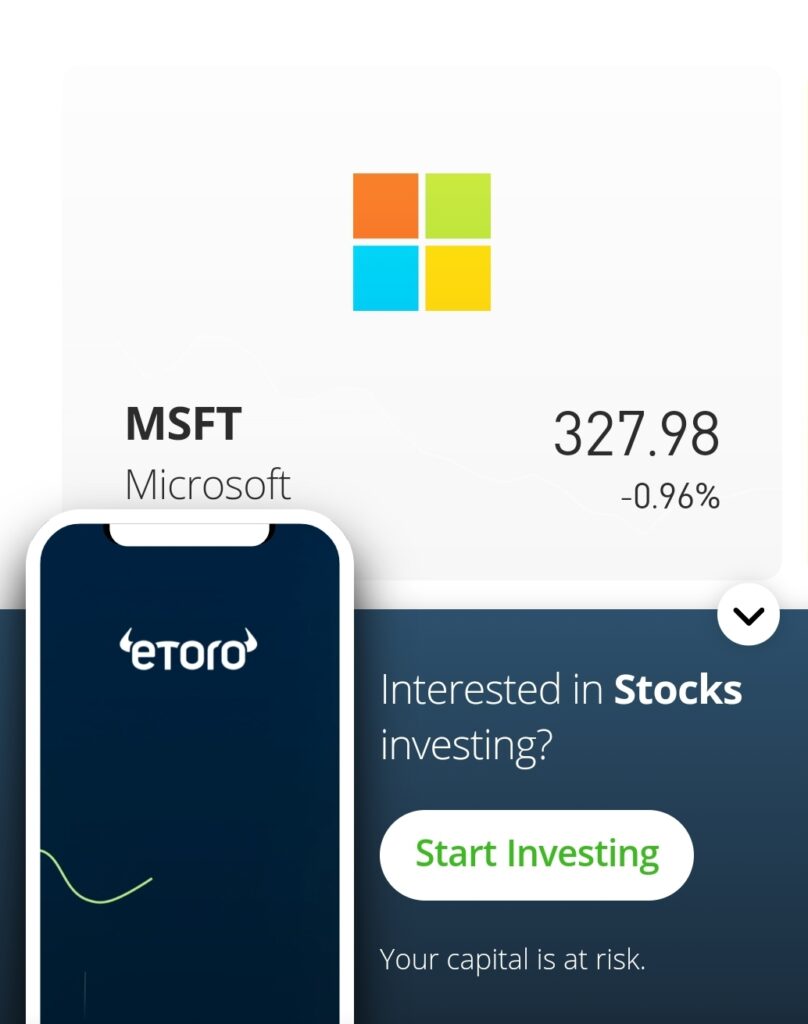Open the Stocks investing link
808x1024 pixels.
pyautogui.click(x=676, y=688)
